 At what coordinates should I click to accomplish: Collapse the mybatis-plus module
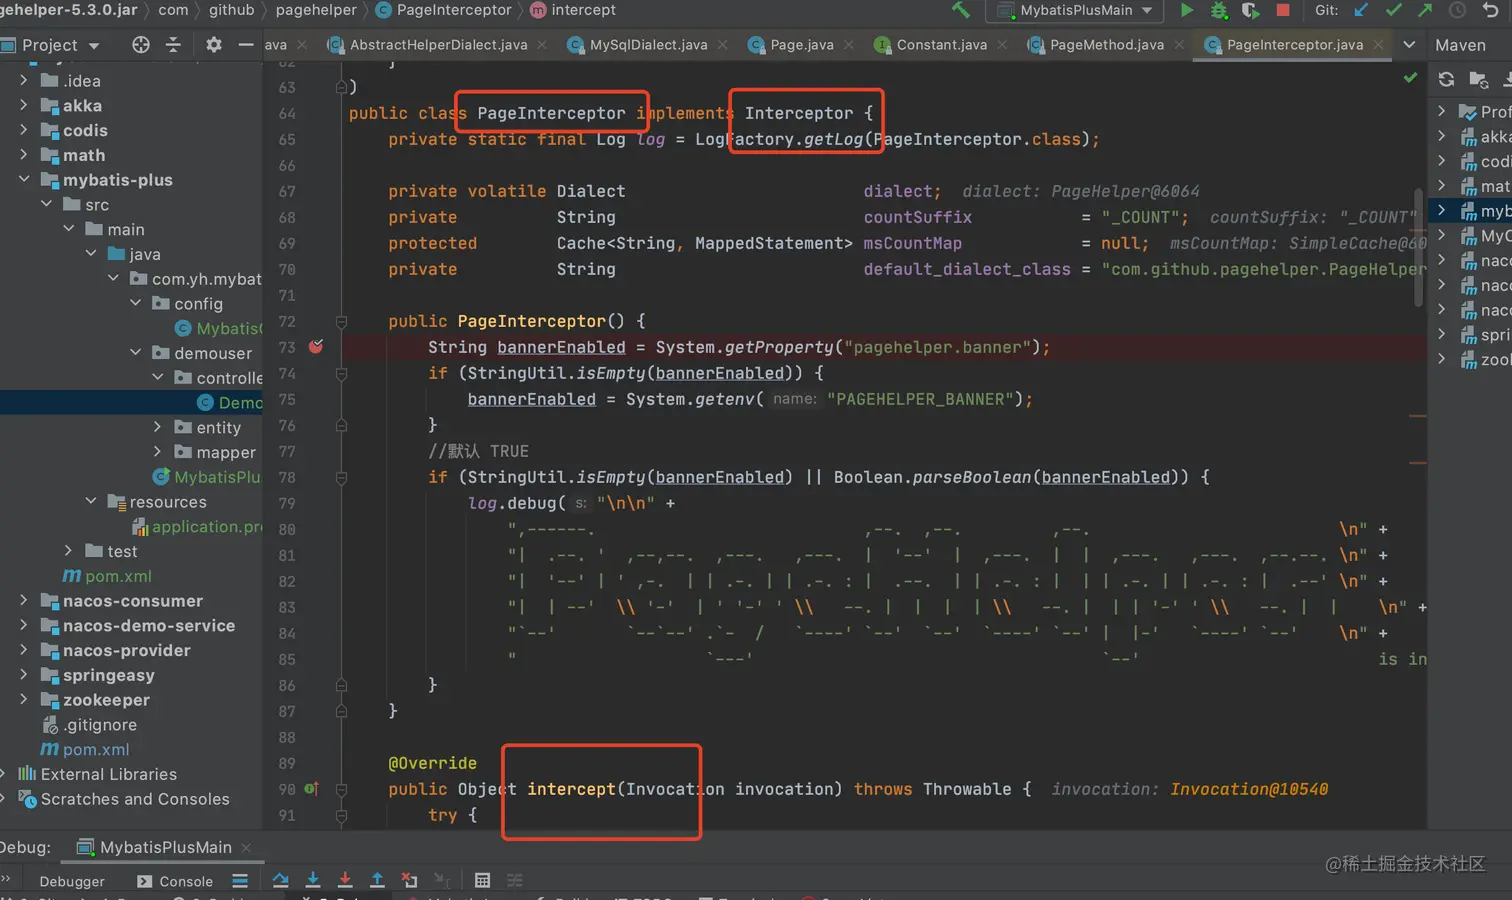point(23,179)
